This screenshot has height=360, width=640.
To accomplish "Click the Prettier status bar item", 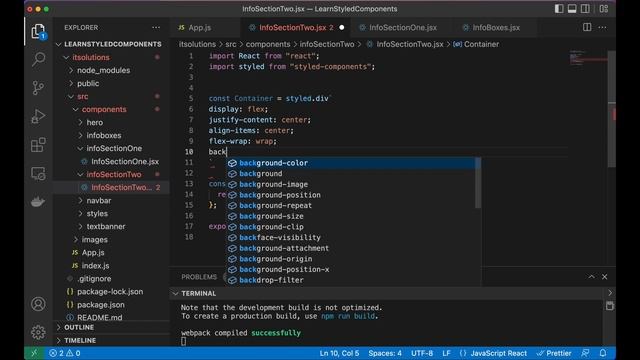I will tap(554, 353).
